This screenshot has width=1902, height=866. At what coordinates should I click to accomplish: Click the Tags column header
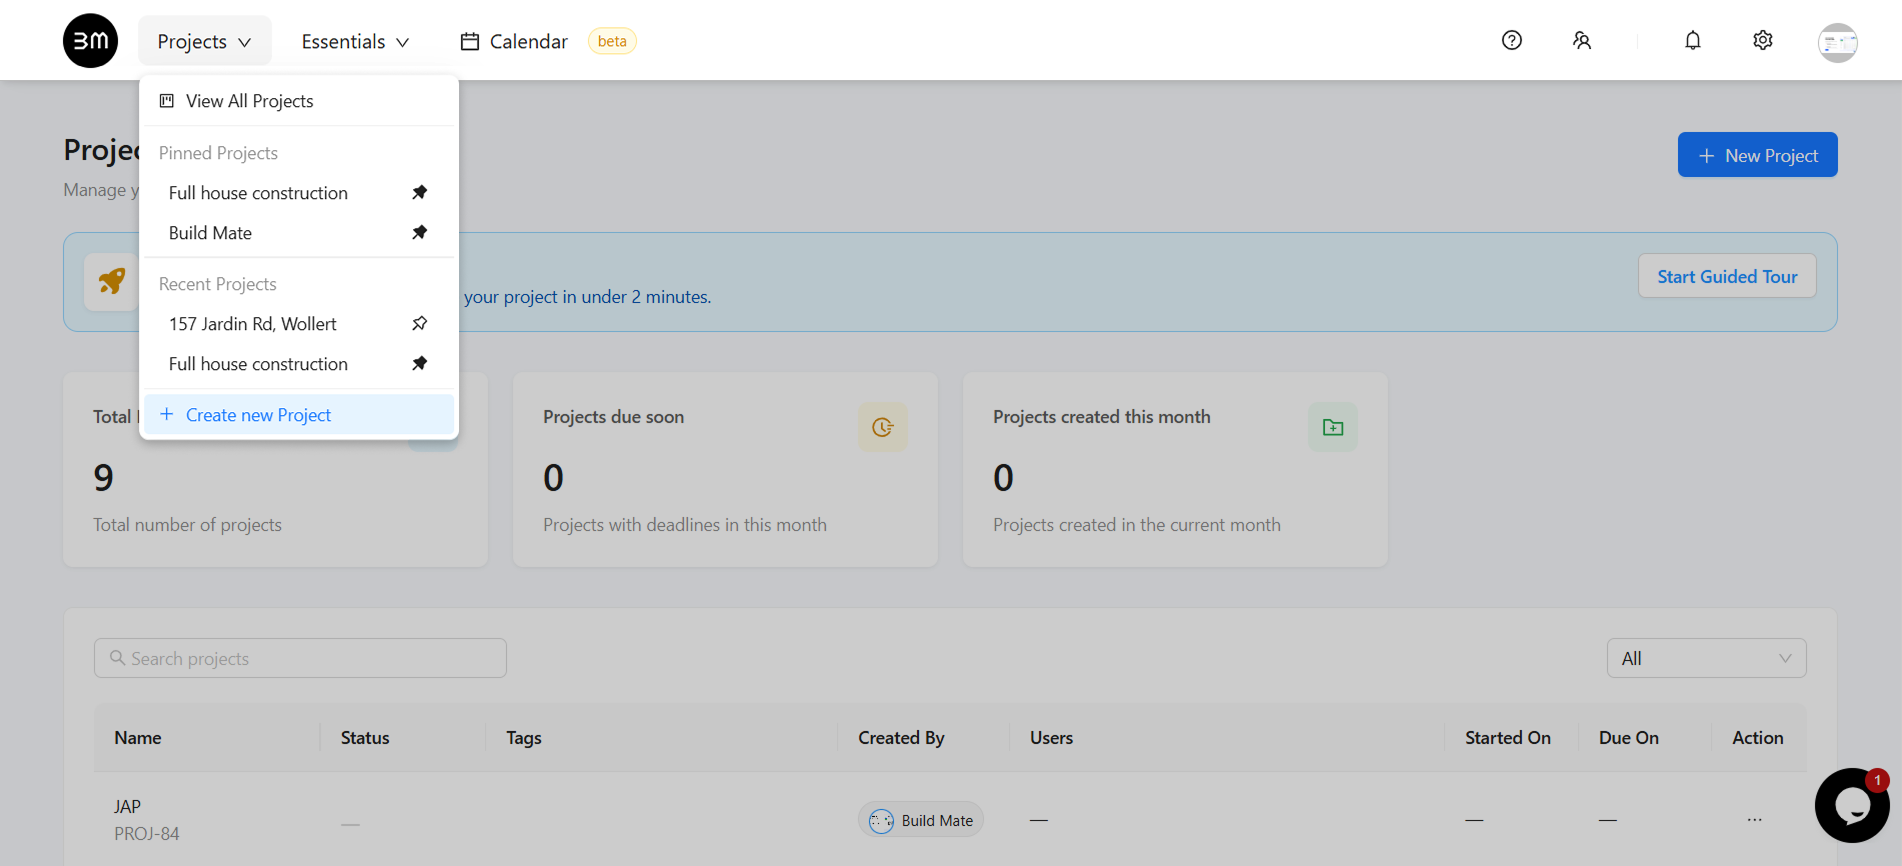(x=524, y=738)
